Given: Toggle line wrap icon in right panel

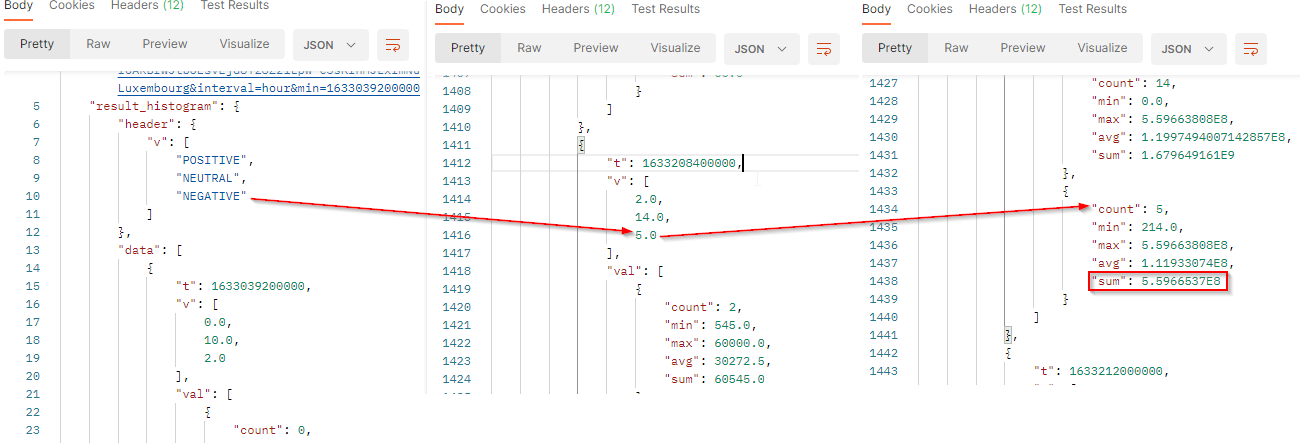Looking at the screenshot, I should [x=1250, y=48].
